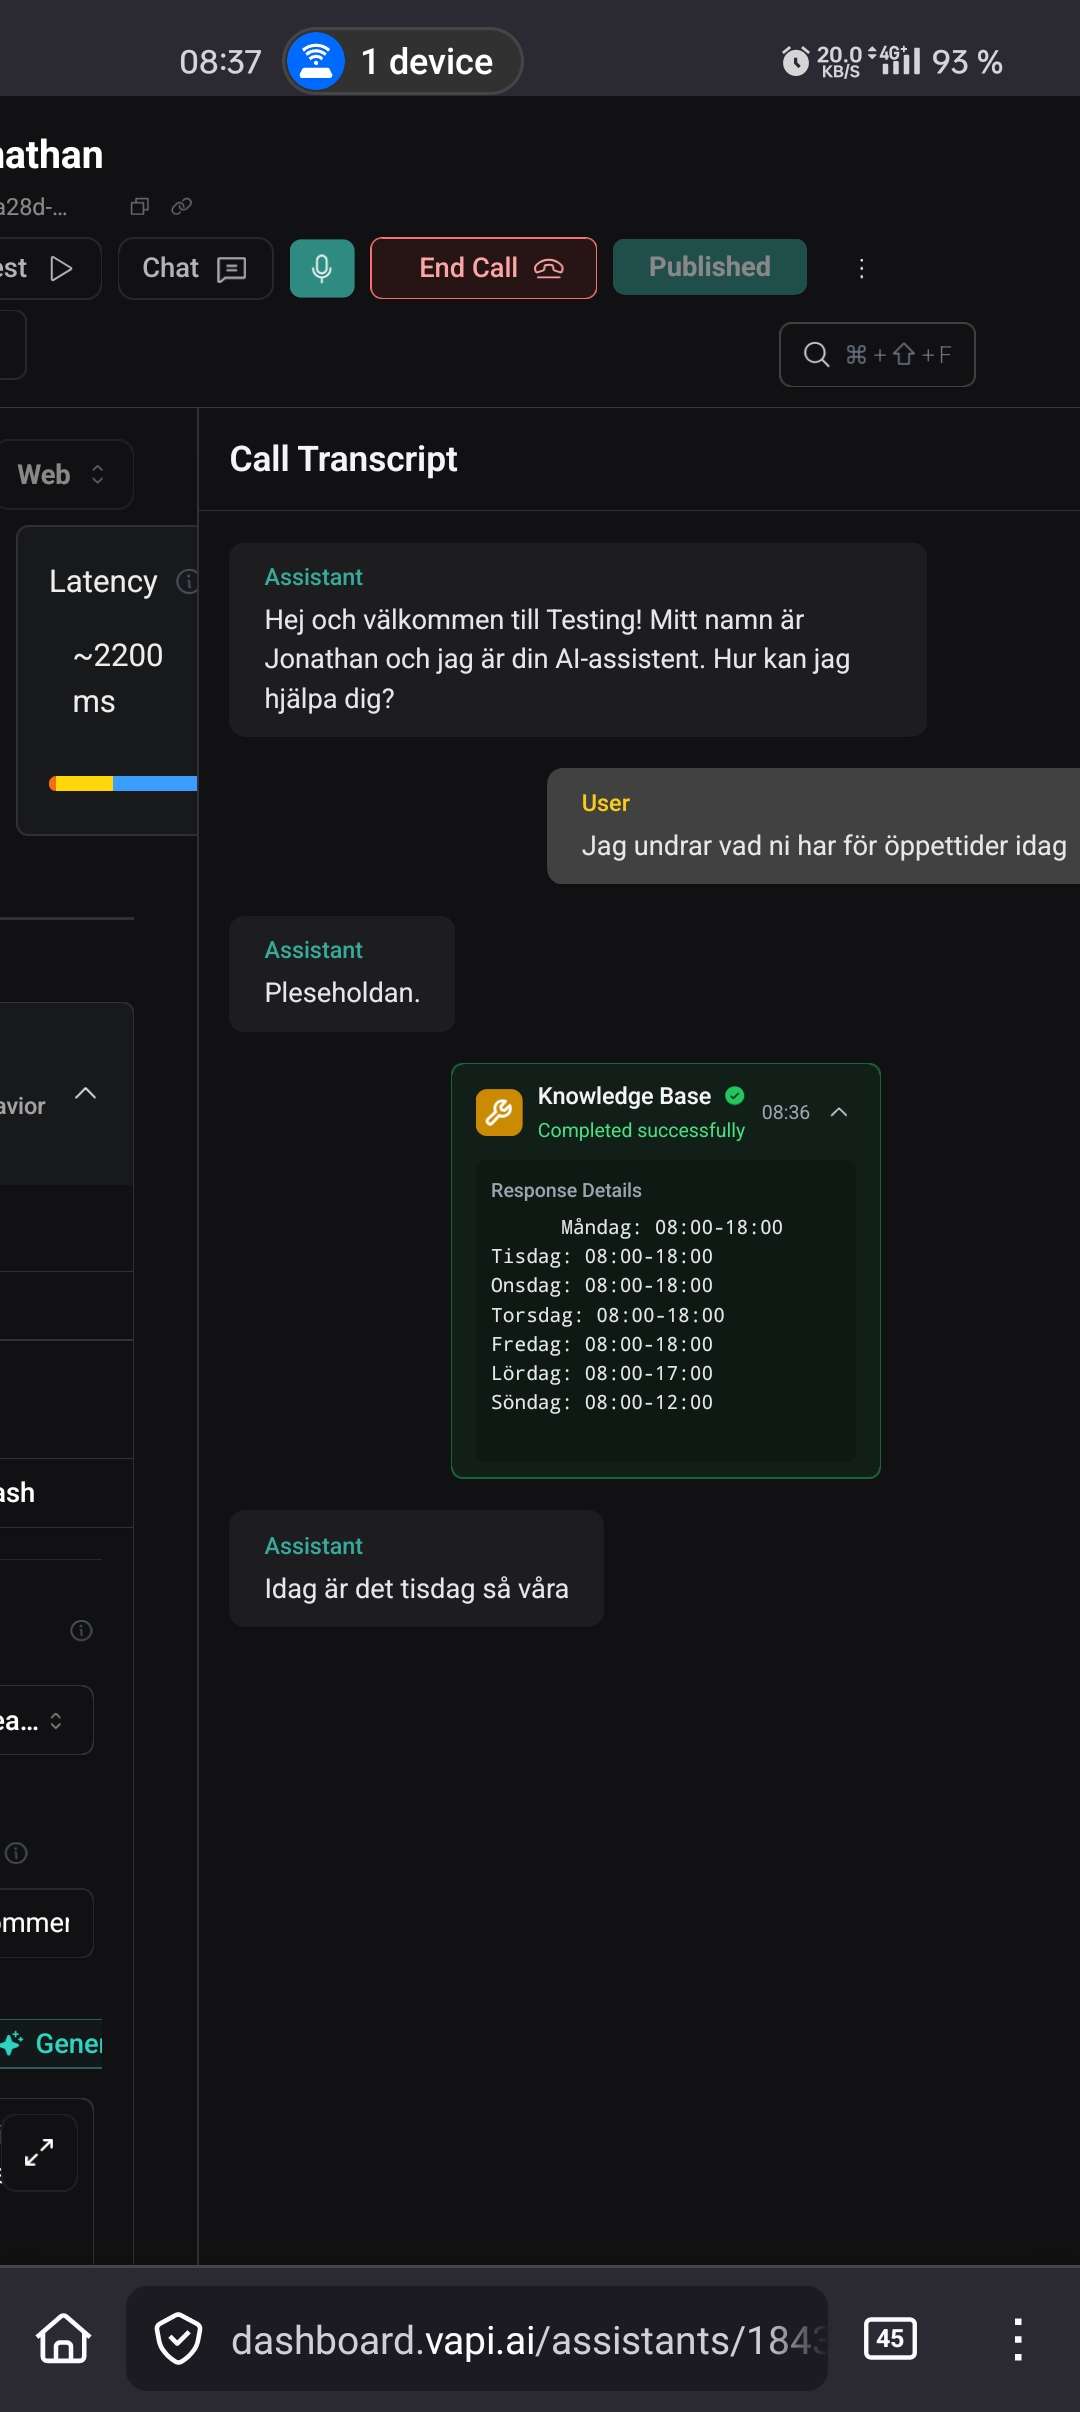The image size is (1080, 2412).
Task: Click the 'Completed successfully' status text
Action: (x=641, y=1130)
